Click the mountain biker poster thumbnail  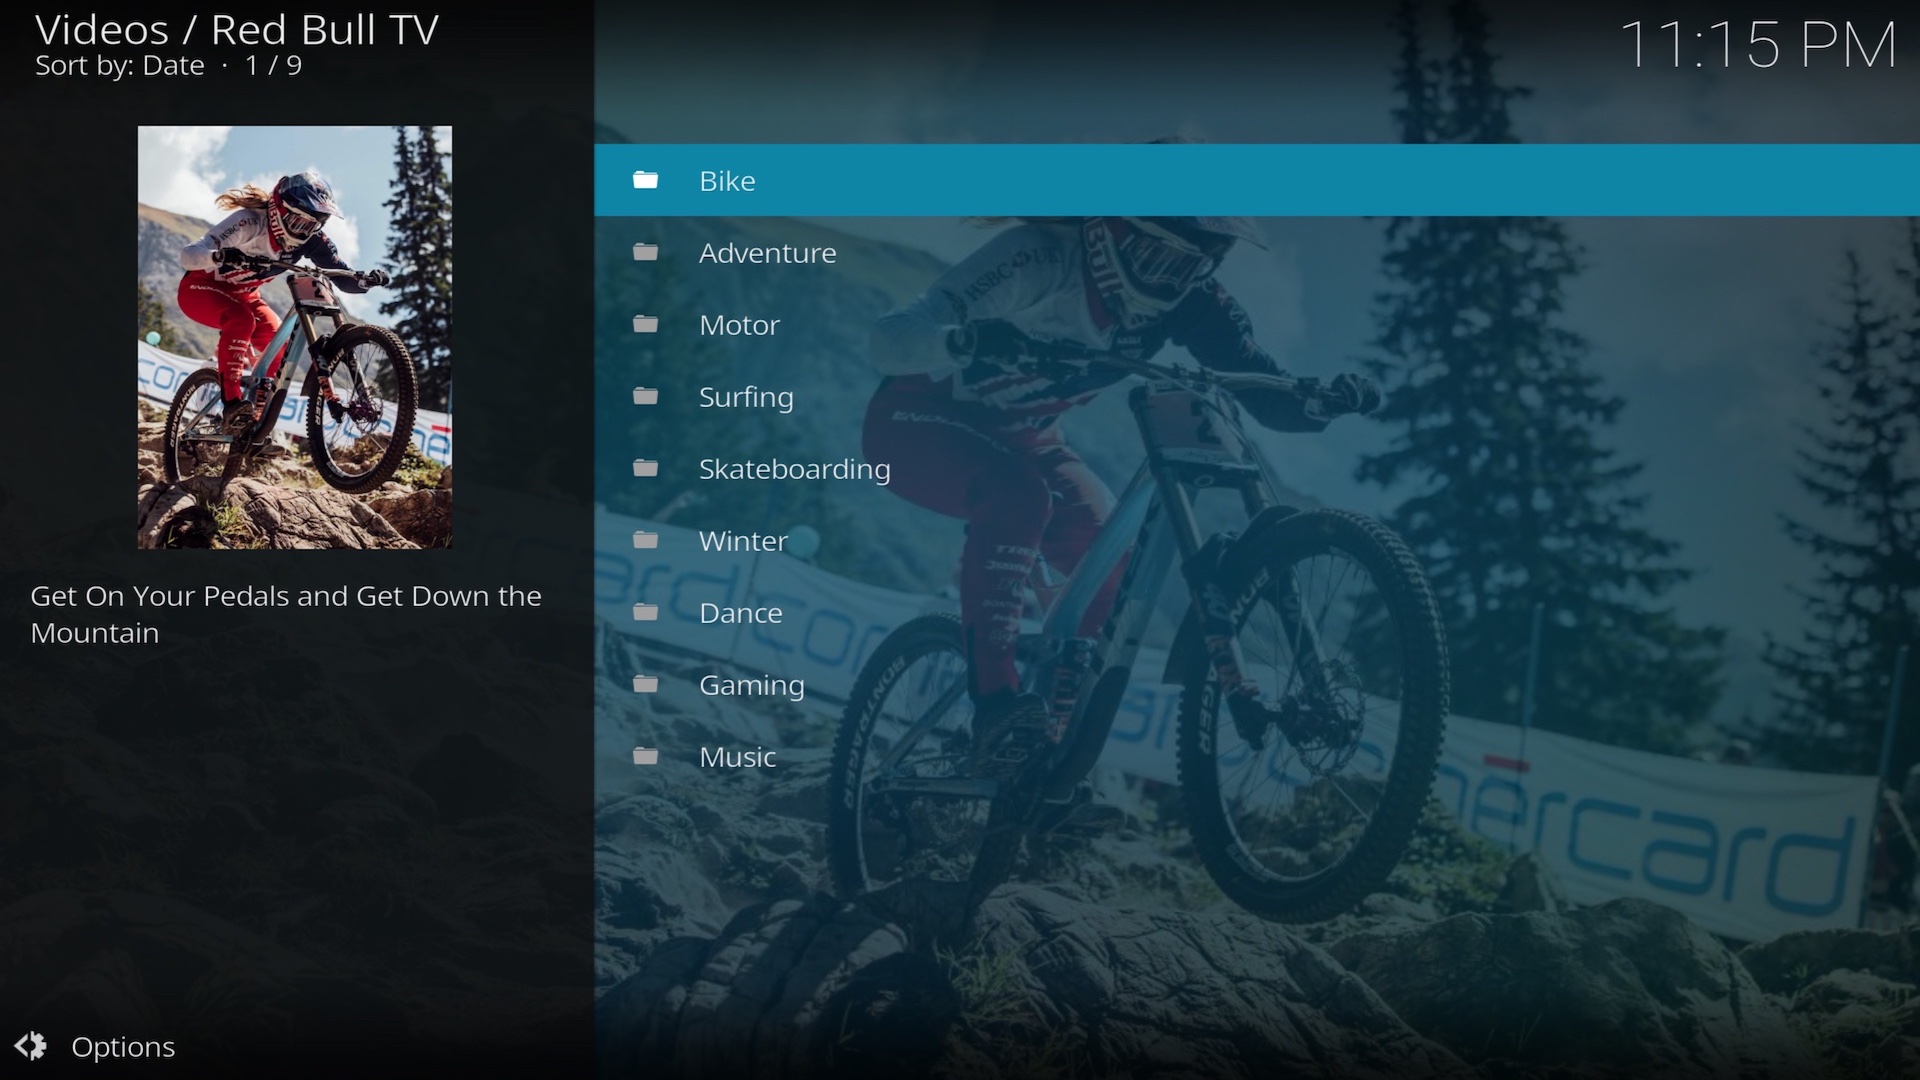point(295,337)
